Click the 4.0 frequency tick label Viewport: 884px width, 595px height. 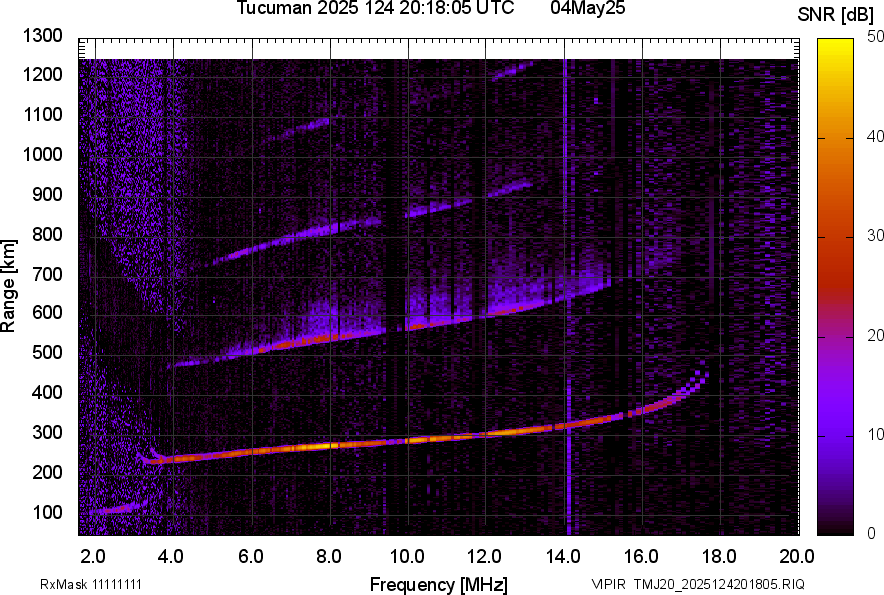click(x=171, y=557)
